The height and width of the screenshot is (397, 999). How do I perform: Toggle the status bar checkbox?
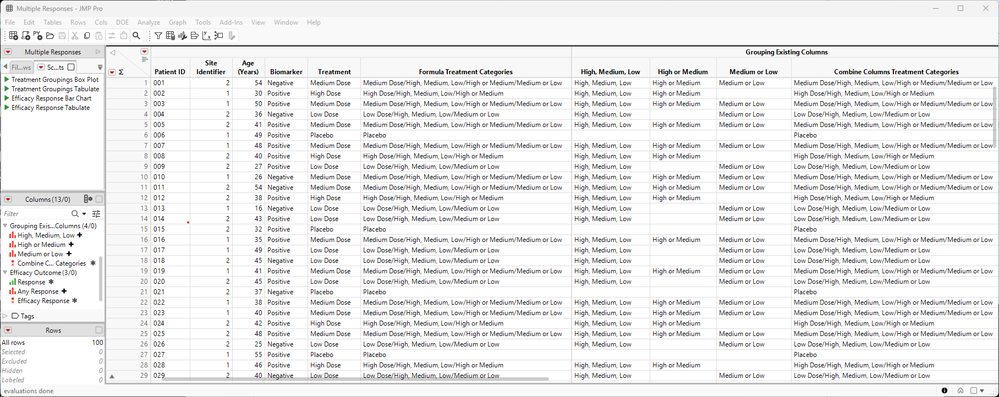[974, 391]
